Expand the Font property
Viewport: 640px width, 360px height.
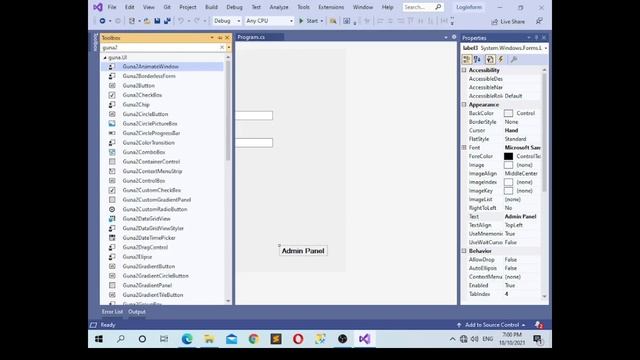pyautogui.click(x=464, y=147)
